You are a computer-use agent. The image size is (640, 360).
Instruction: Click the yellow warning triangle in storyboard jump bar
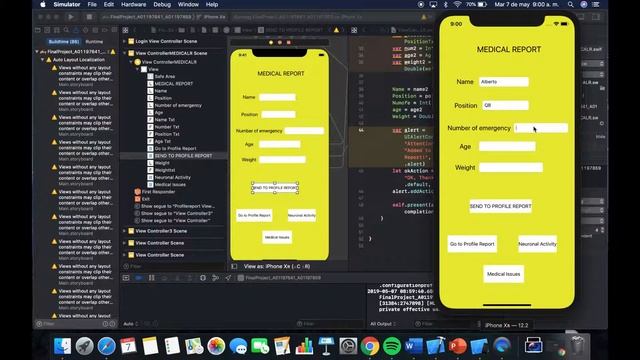(x=336, y=30)
